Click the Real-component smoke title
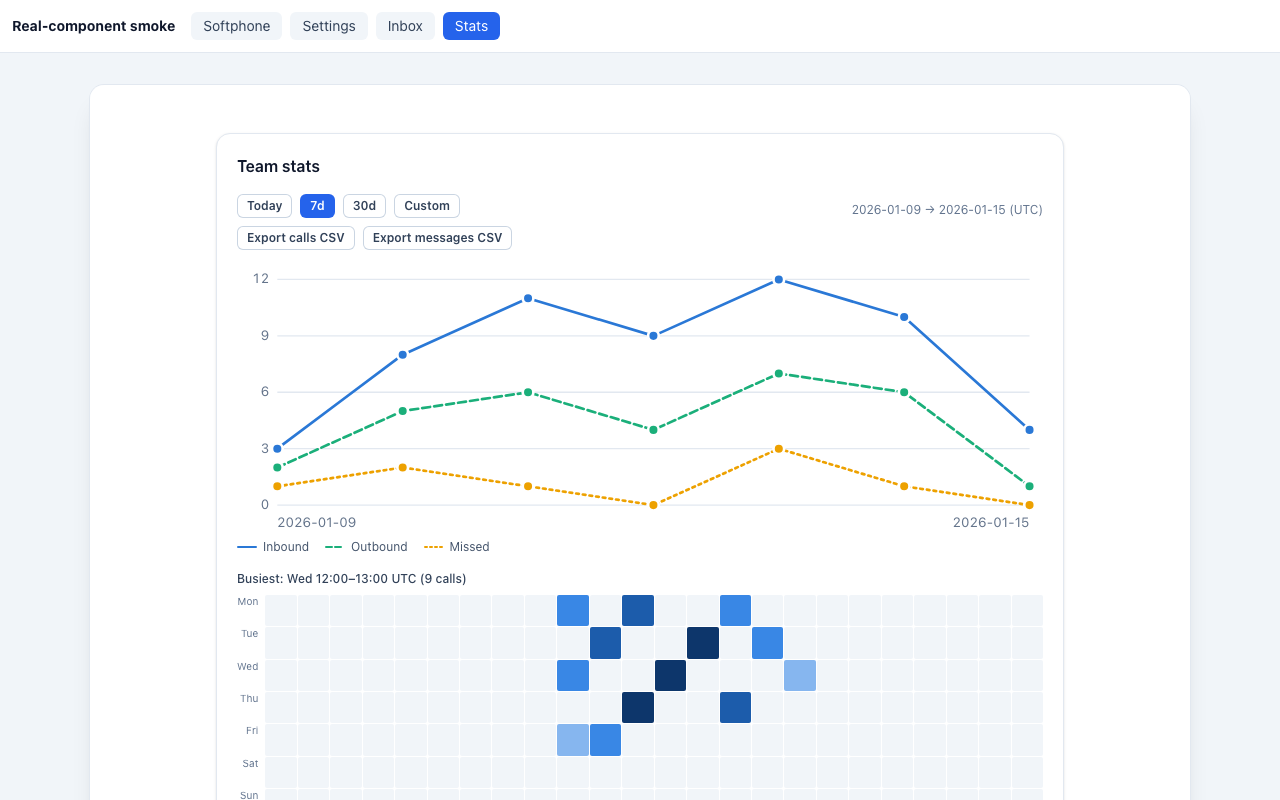This screenshot has width=1280, height=800. pos(93,26)
